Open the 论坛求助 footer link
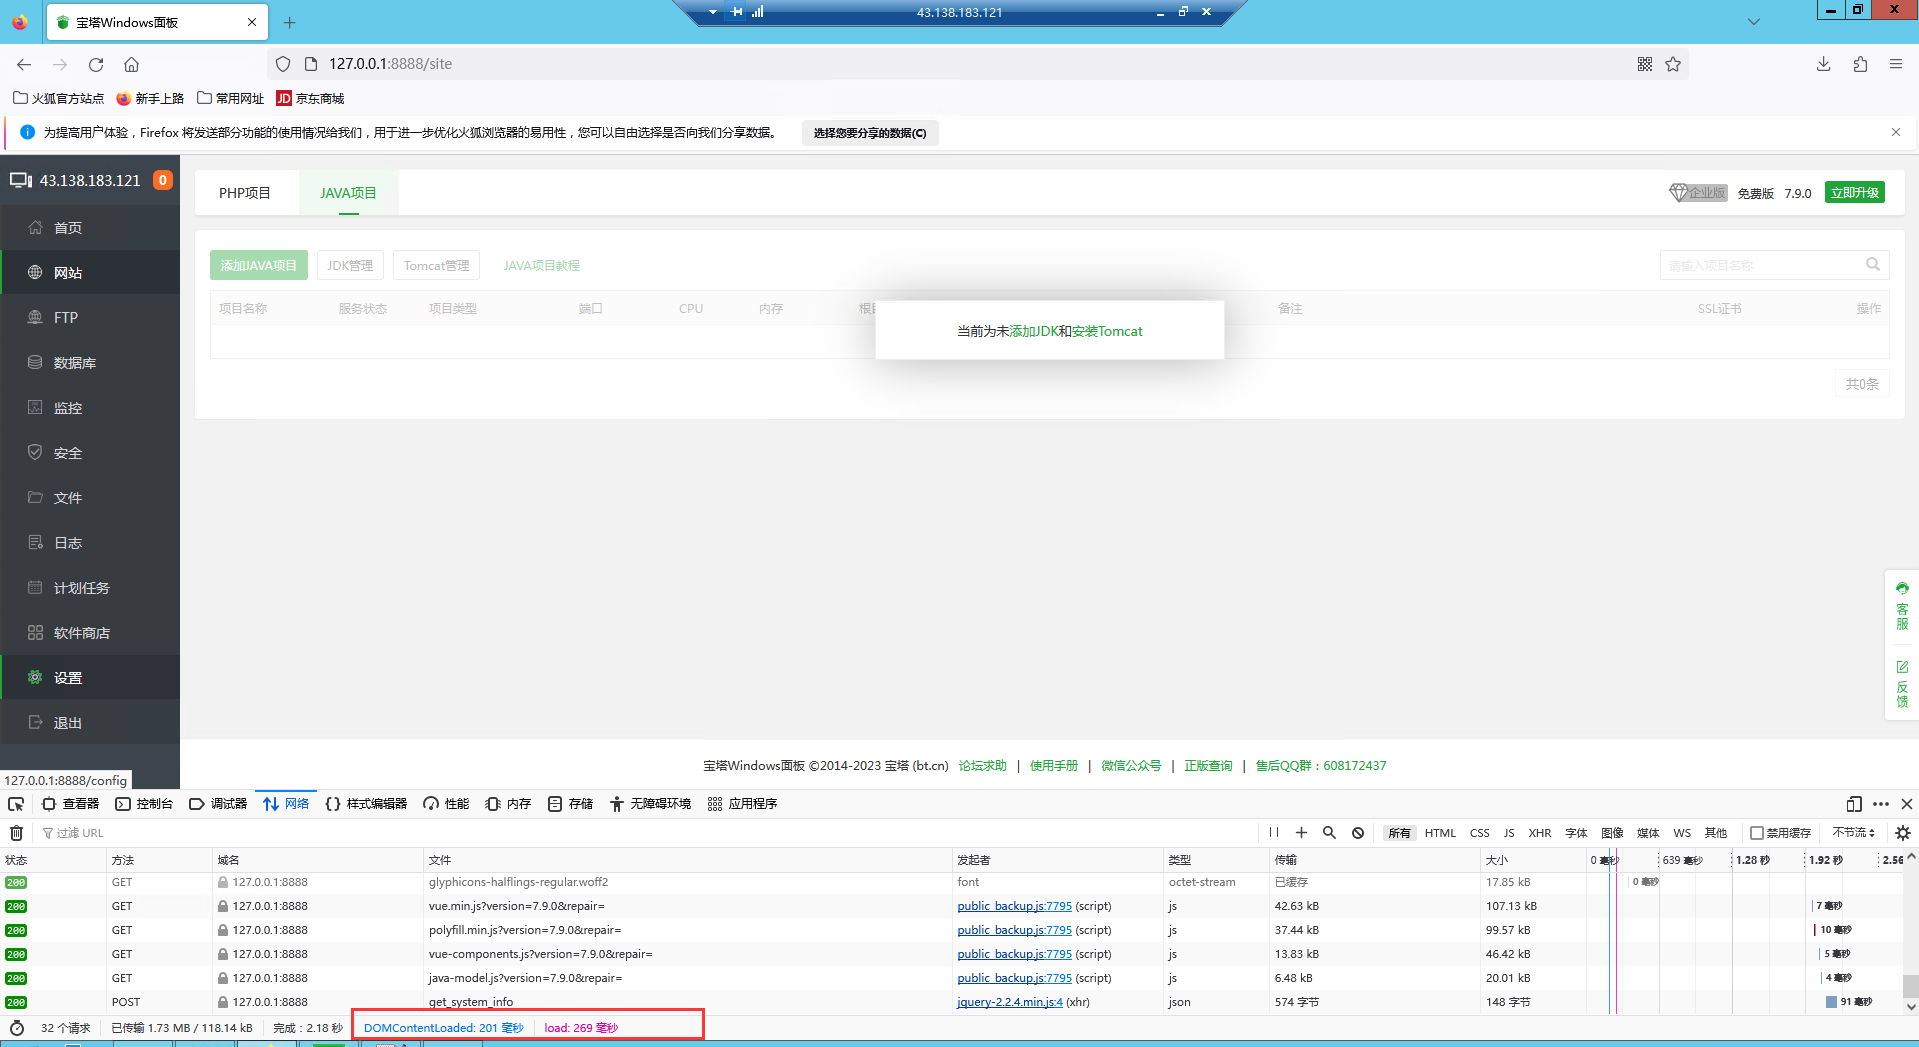The image size is (1919, 1047). (x=983, y=766)
